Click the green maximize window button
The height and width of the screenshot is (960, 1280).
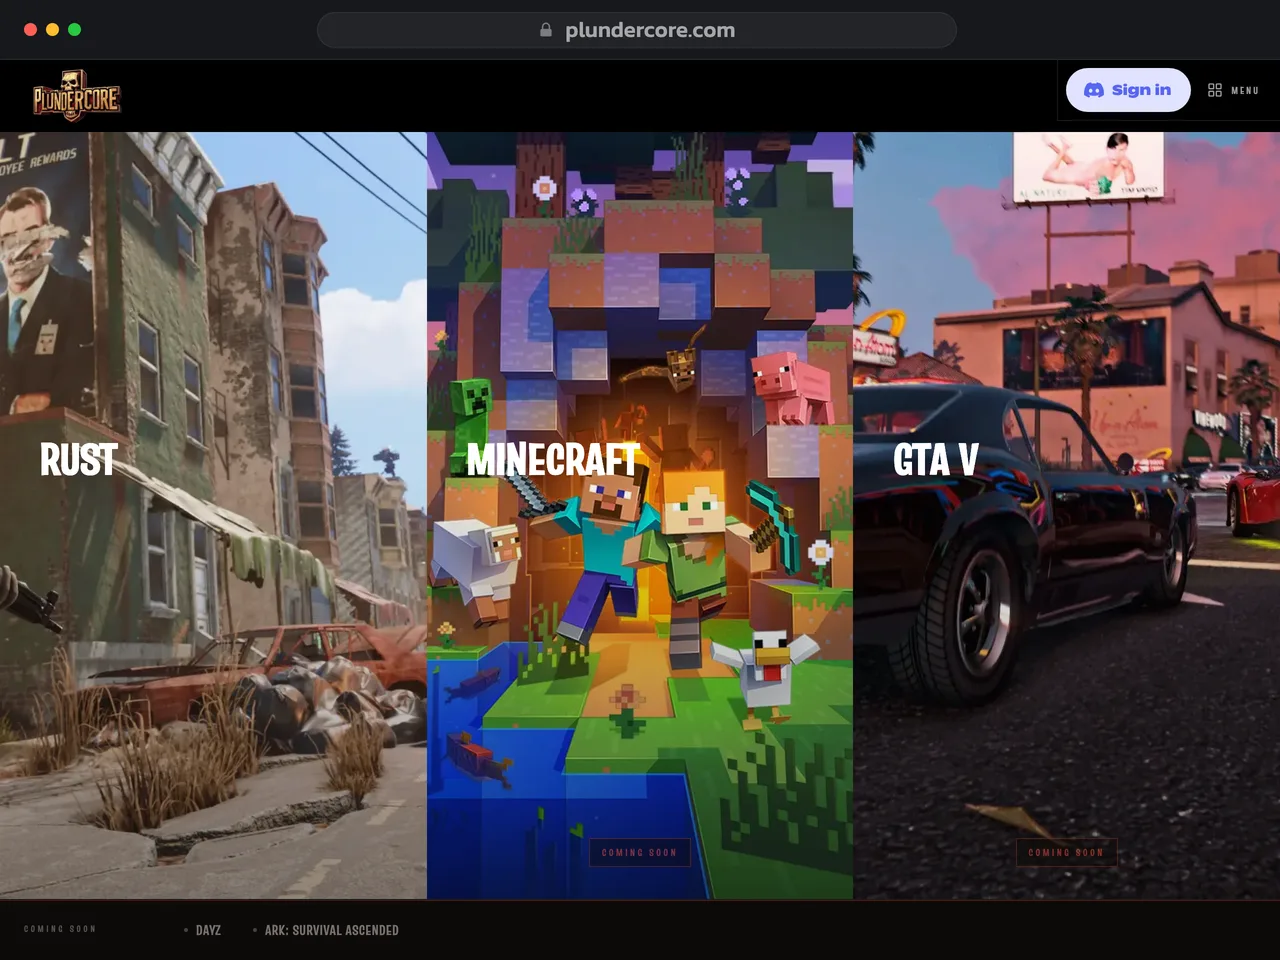pos(74,30)
